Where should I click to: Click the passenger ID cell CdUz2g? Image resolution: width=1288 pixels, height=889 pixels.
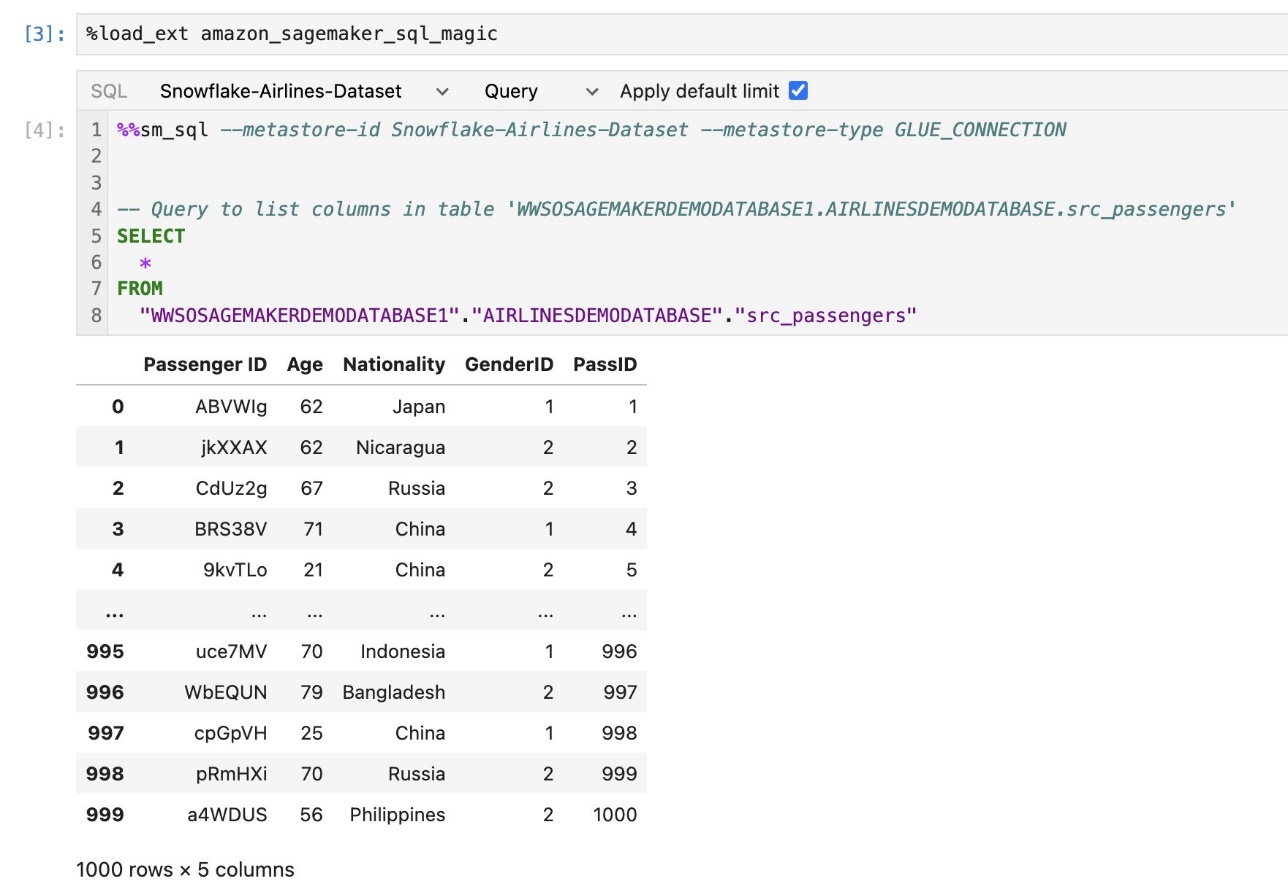[x=233, y=489]
